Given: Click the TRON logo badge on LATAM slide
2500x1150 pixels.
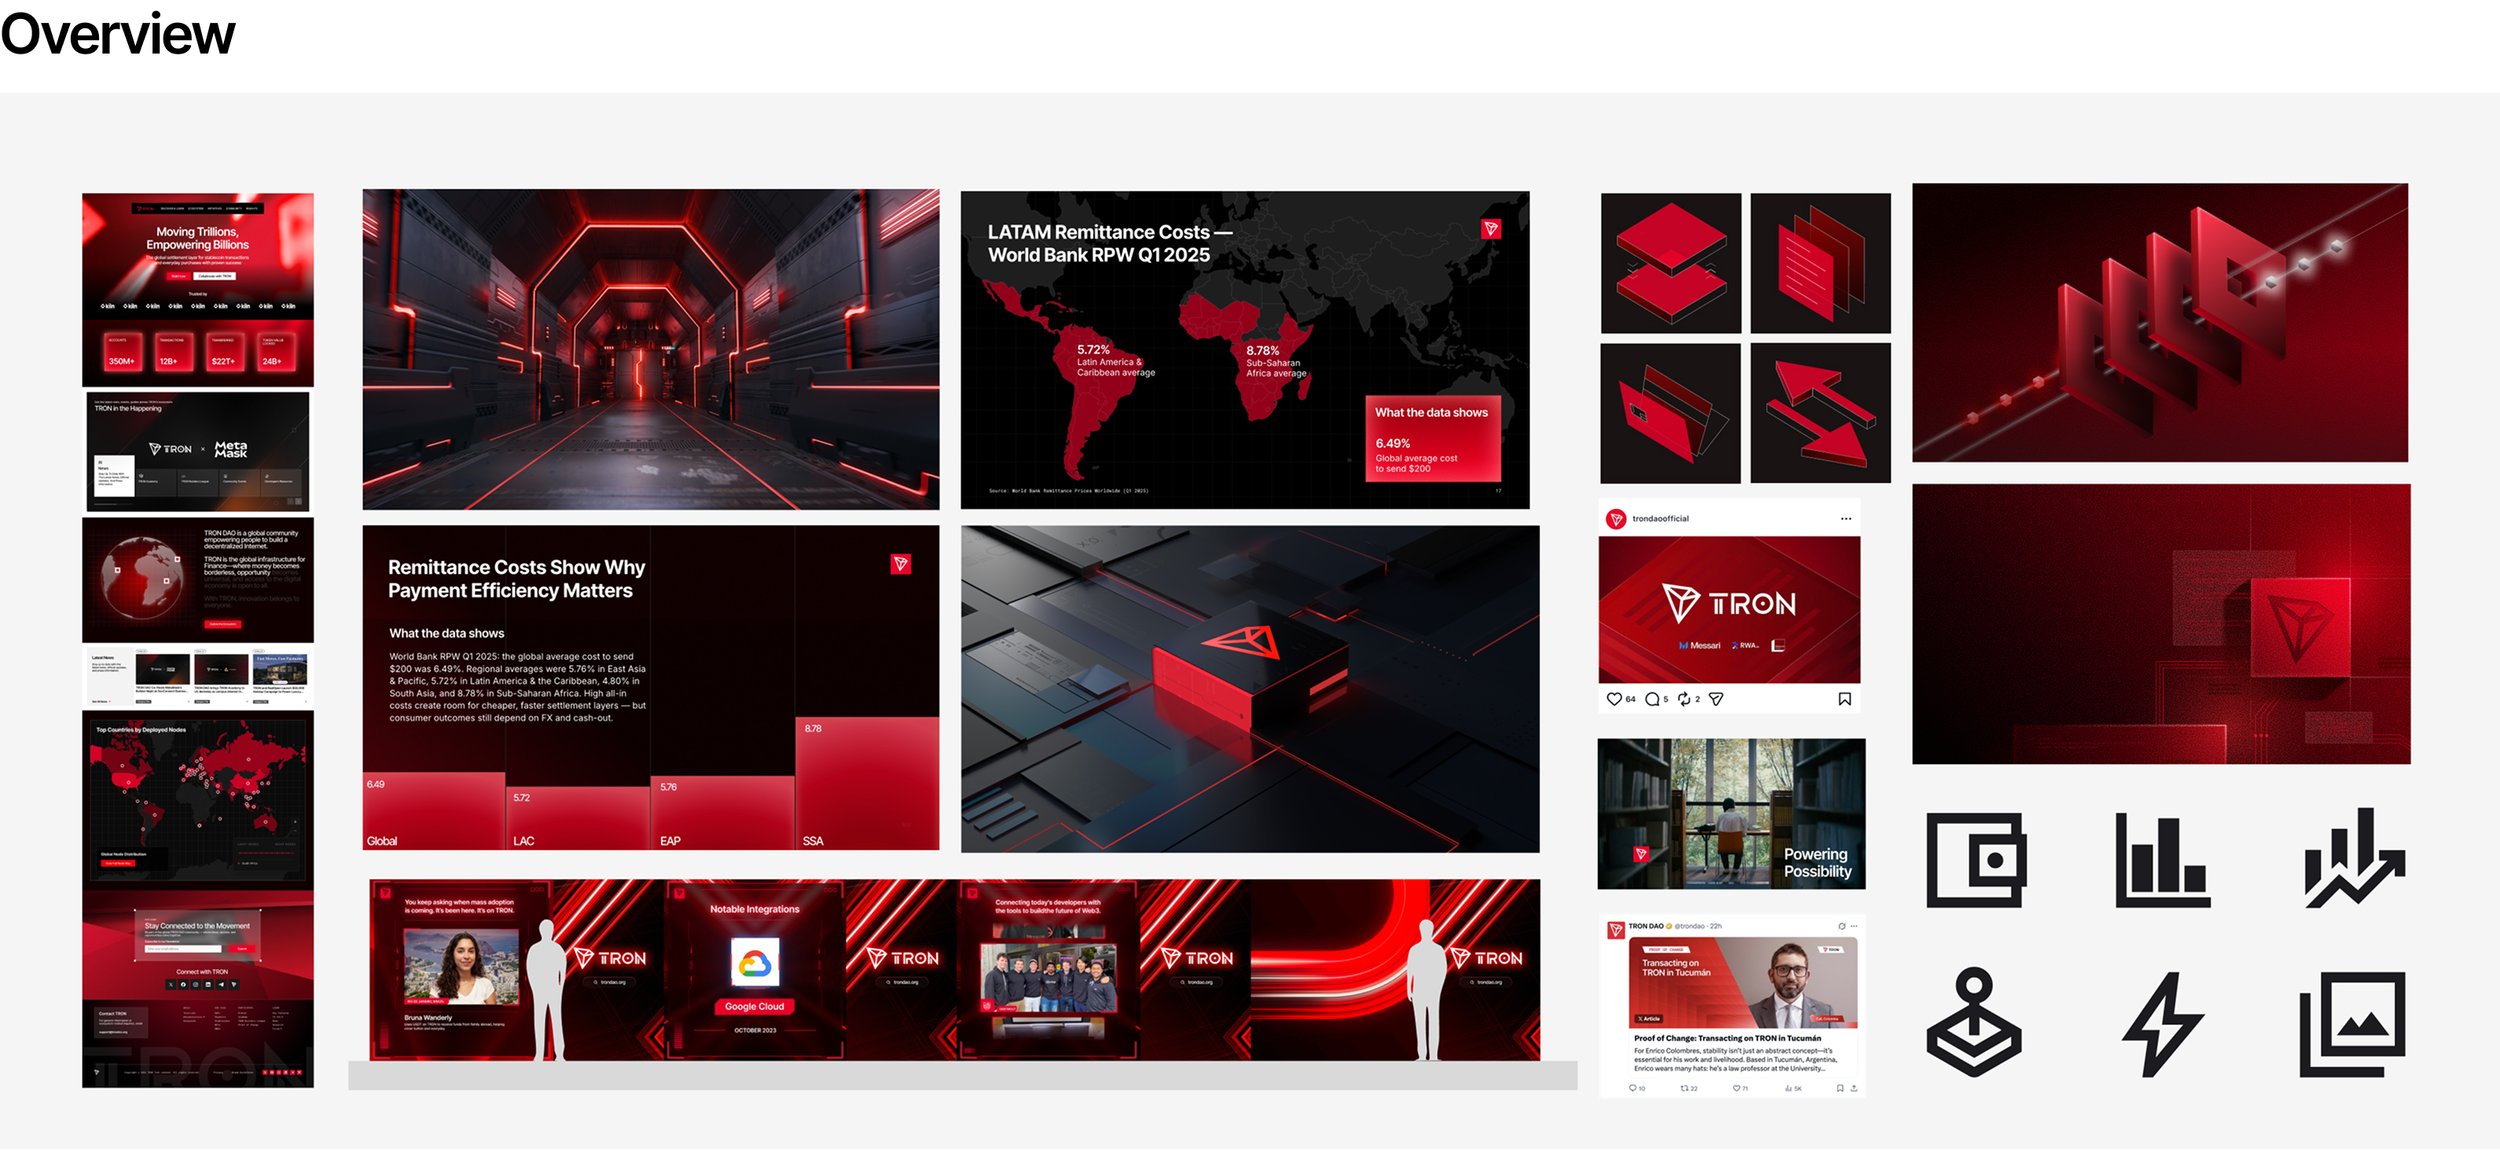Looking at the screenshot, I should coord(1491,229).
